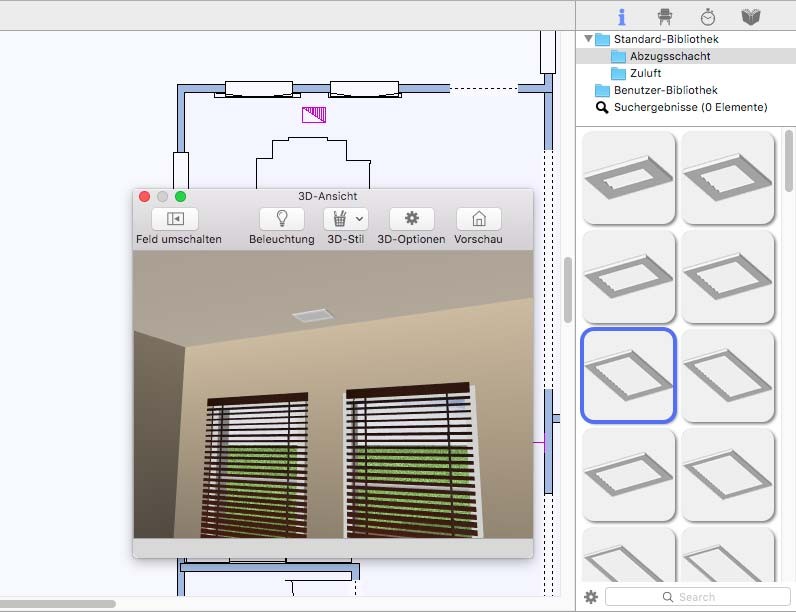Click right window blinds in 3D view
796x612 pixels.
coord(412,460)
